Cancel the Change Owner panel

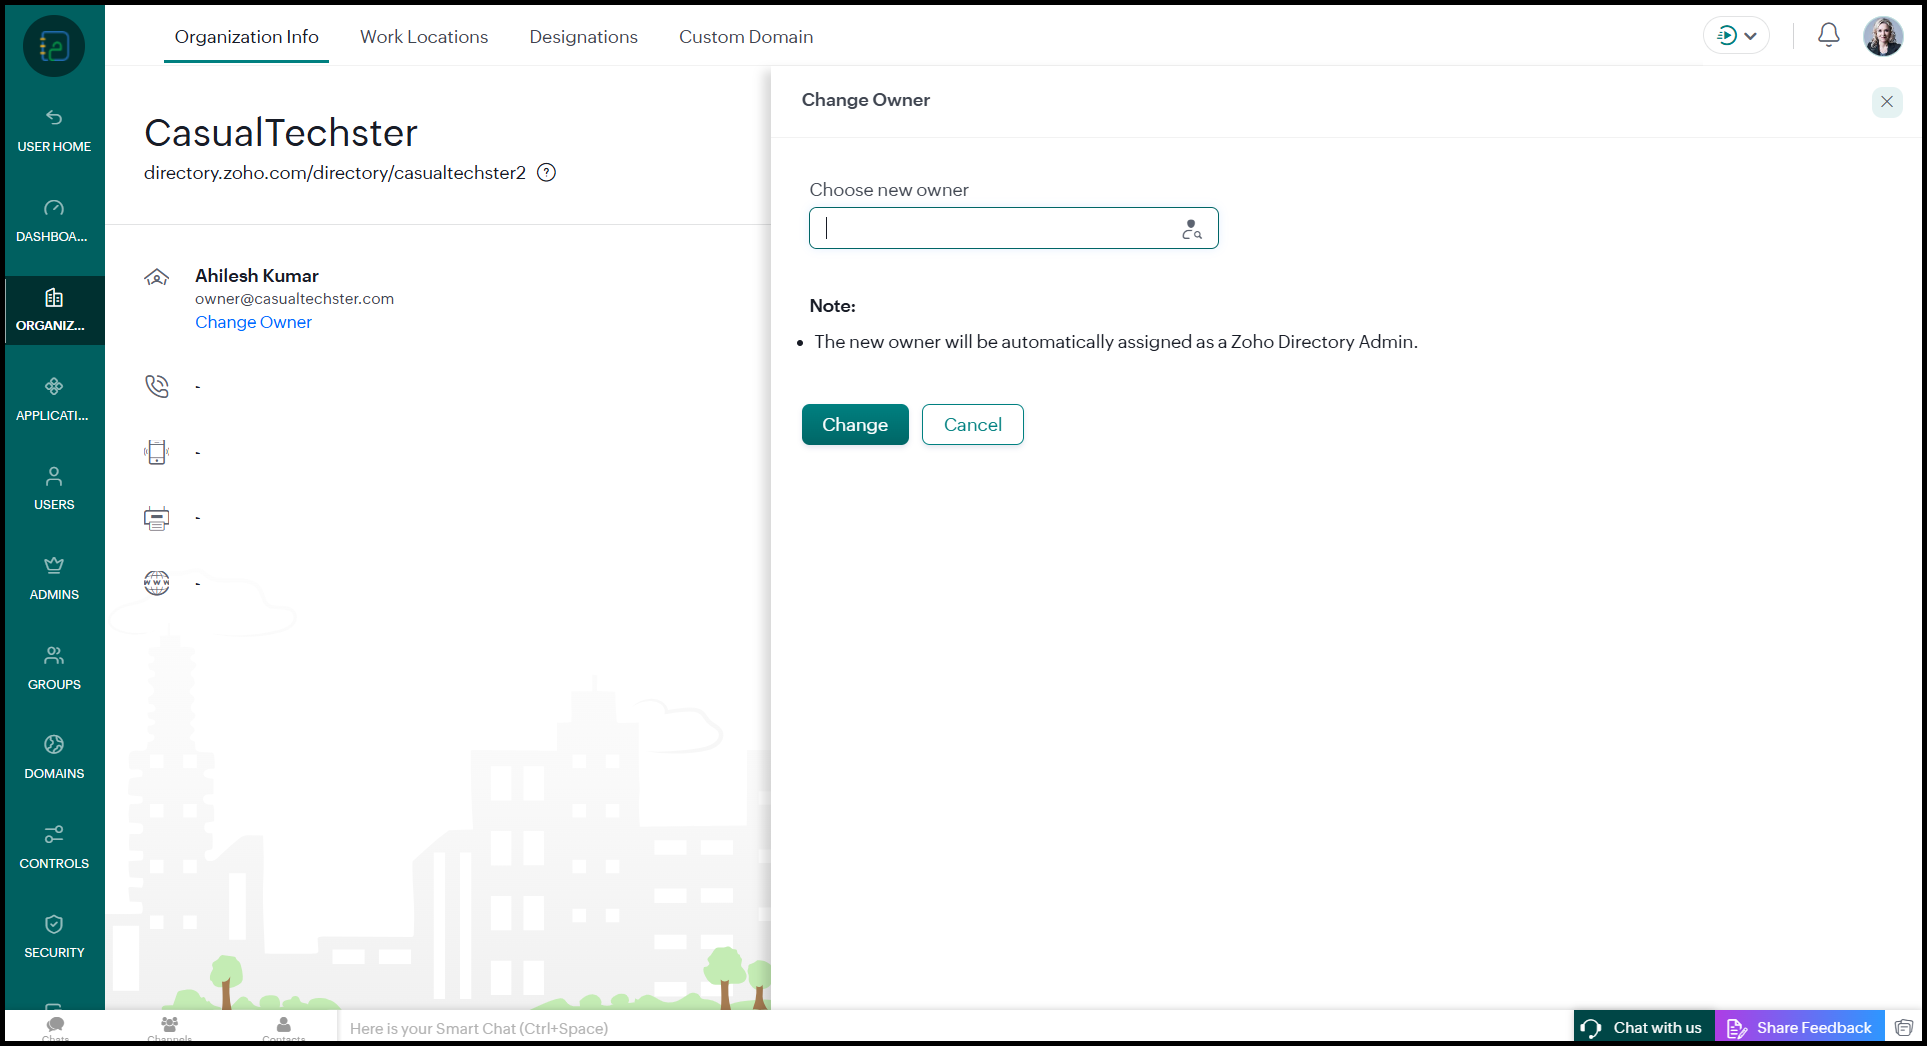click(x=973, y=425)
